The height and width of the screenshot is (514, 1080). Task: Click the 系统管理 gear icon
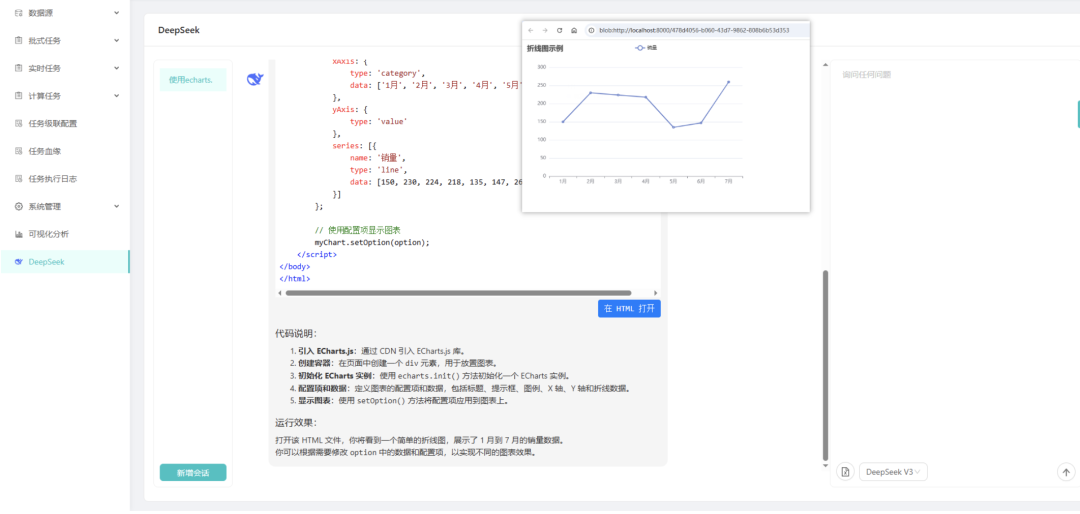19,206
